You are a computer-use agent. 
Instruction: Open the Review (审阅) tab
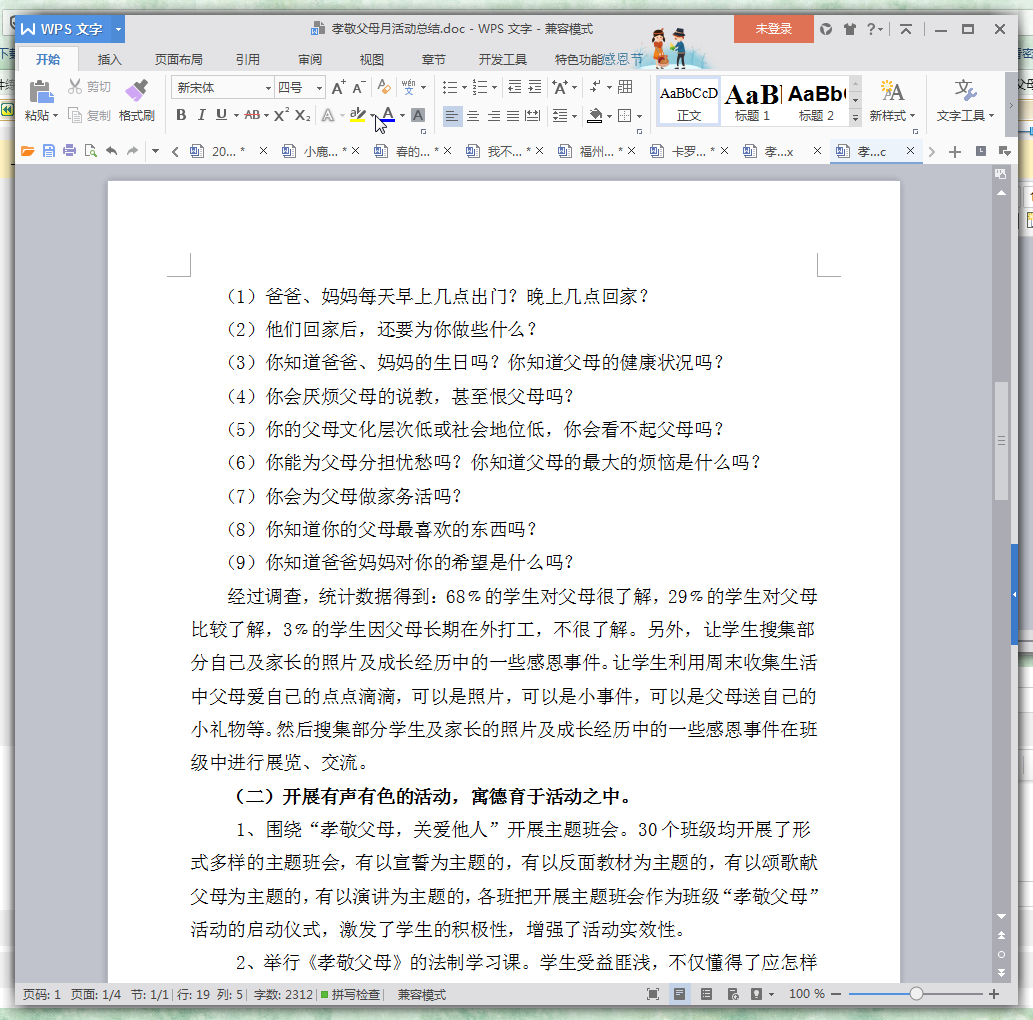pyautogui.click(x=310, y=59)
